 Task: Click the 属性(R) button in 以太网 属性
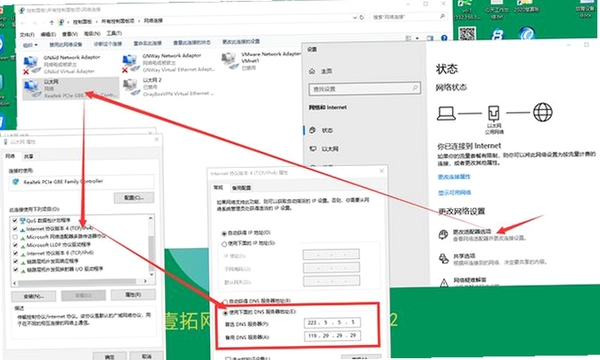pyautogui.click(x=133, y=295)
